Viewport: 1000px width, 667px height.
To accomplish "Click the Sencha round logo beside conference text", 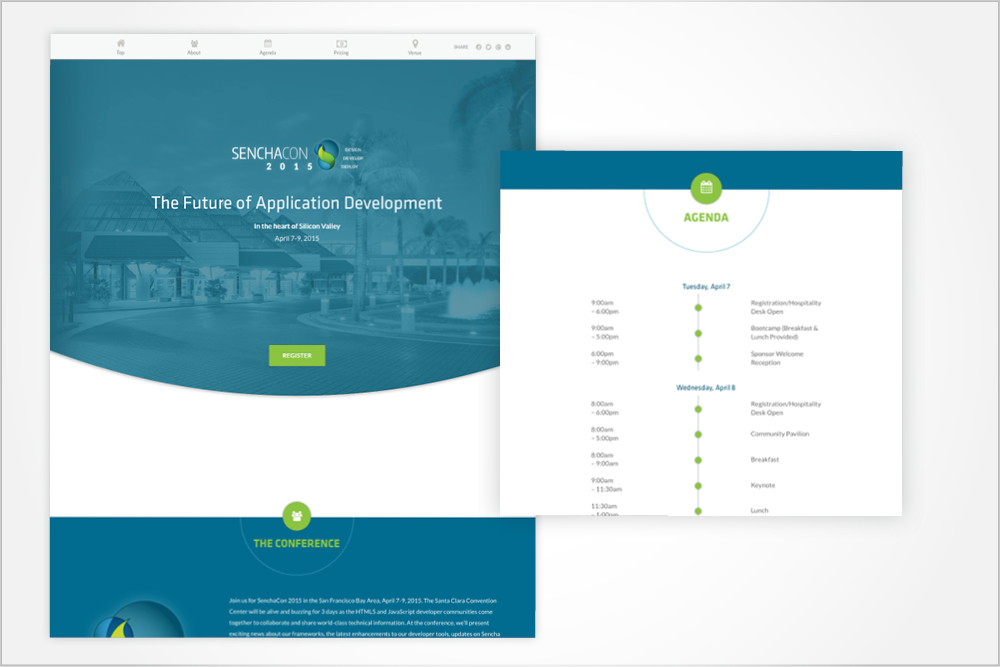I will point(139,619).
